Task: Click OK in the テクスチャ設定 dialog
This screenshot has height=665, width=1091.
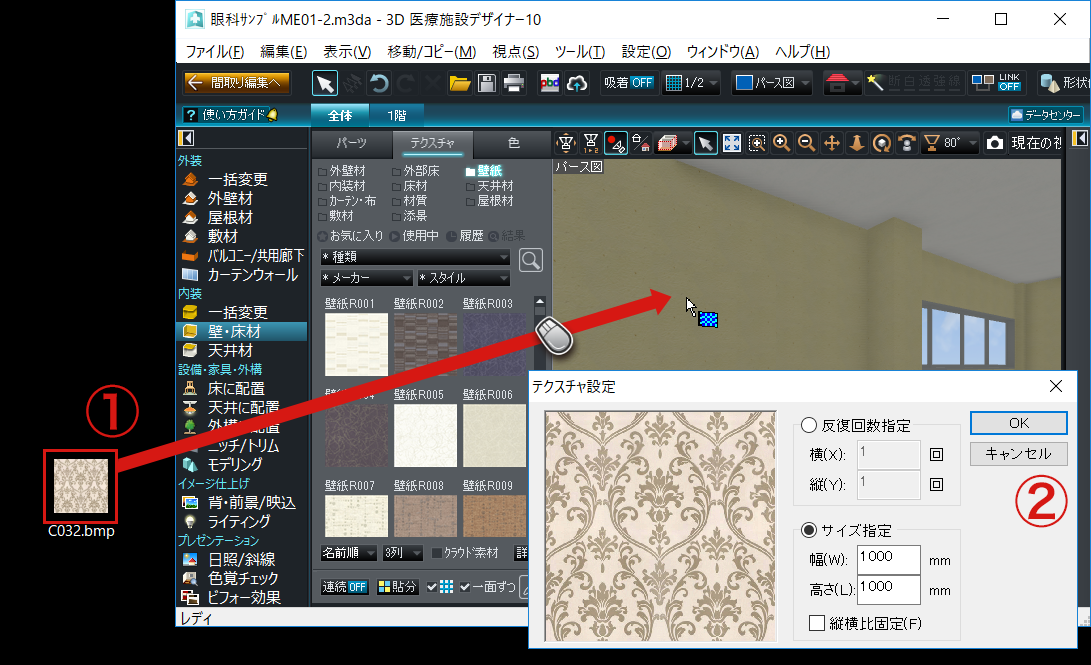Action: 1018,423
